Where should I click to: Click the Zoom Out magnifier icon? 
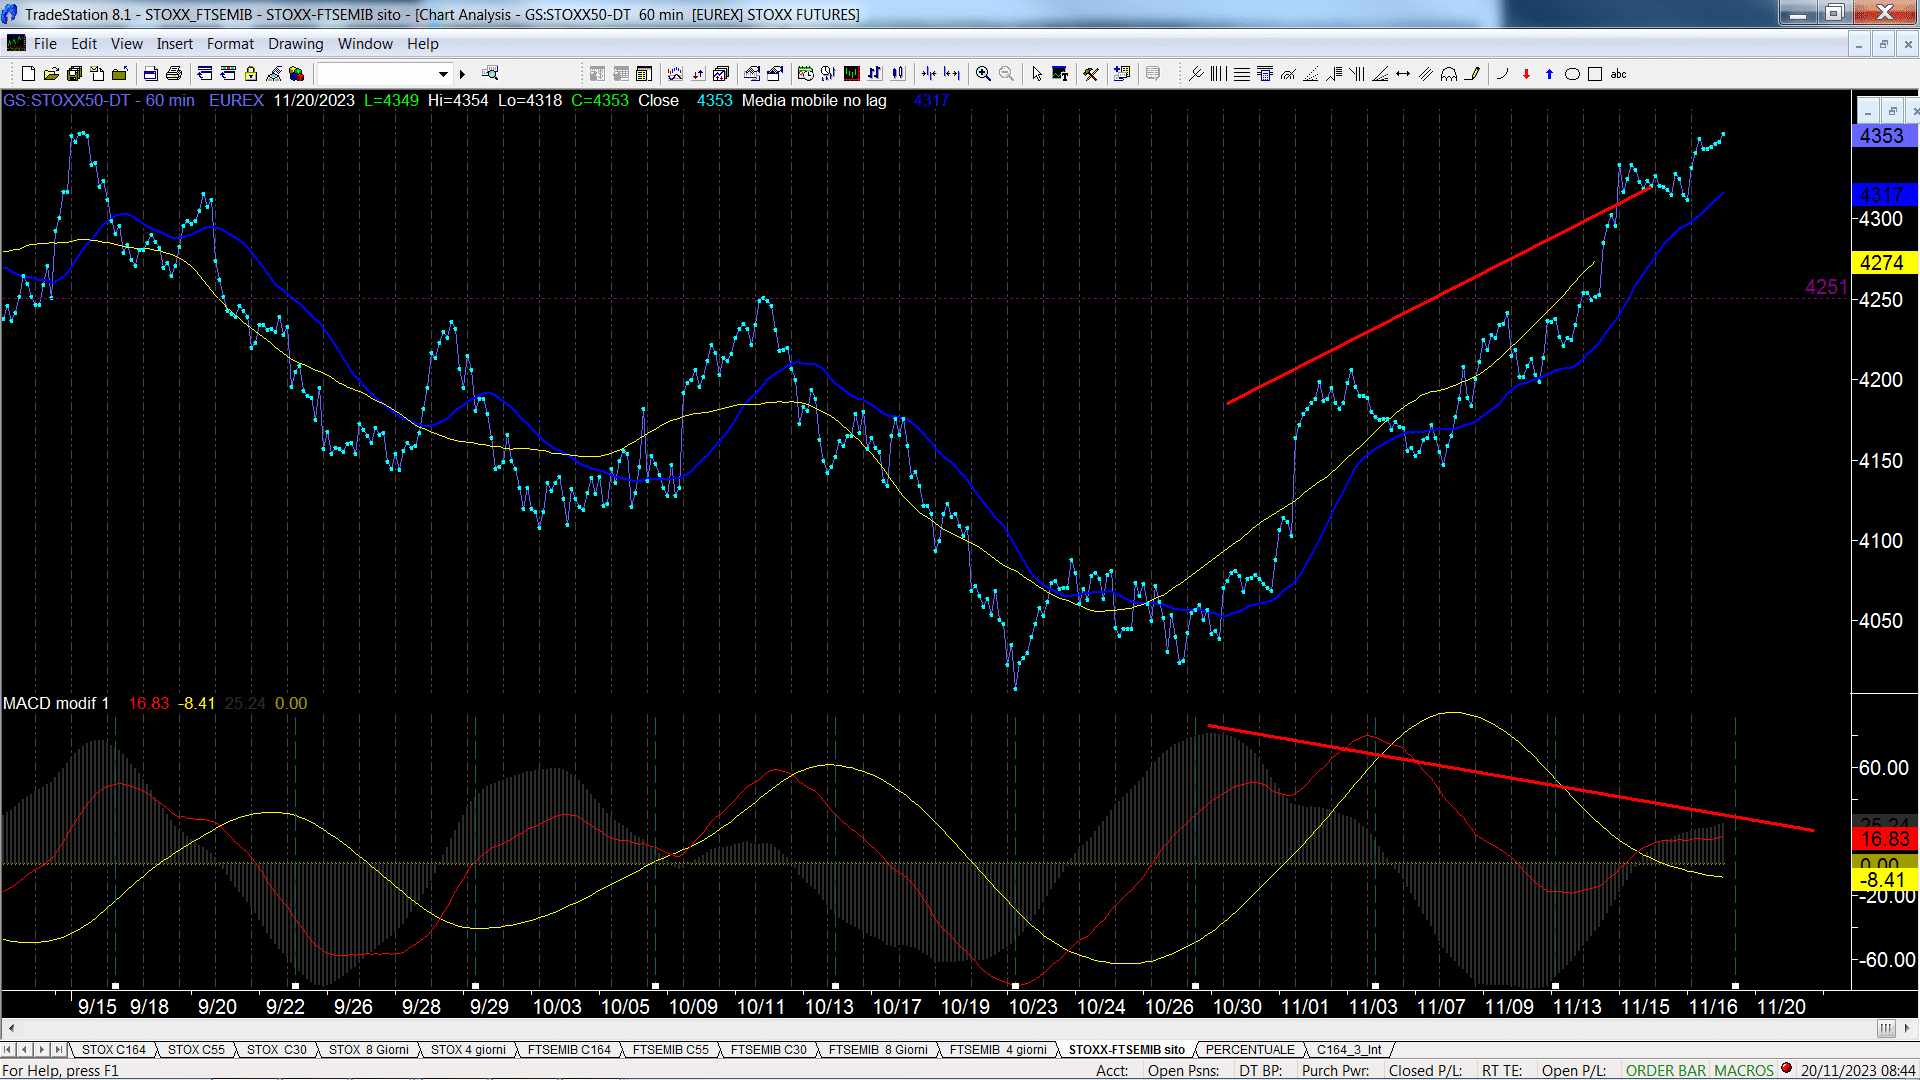(x=1006, y=74)
